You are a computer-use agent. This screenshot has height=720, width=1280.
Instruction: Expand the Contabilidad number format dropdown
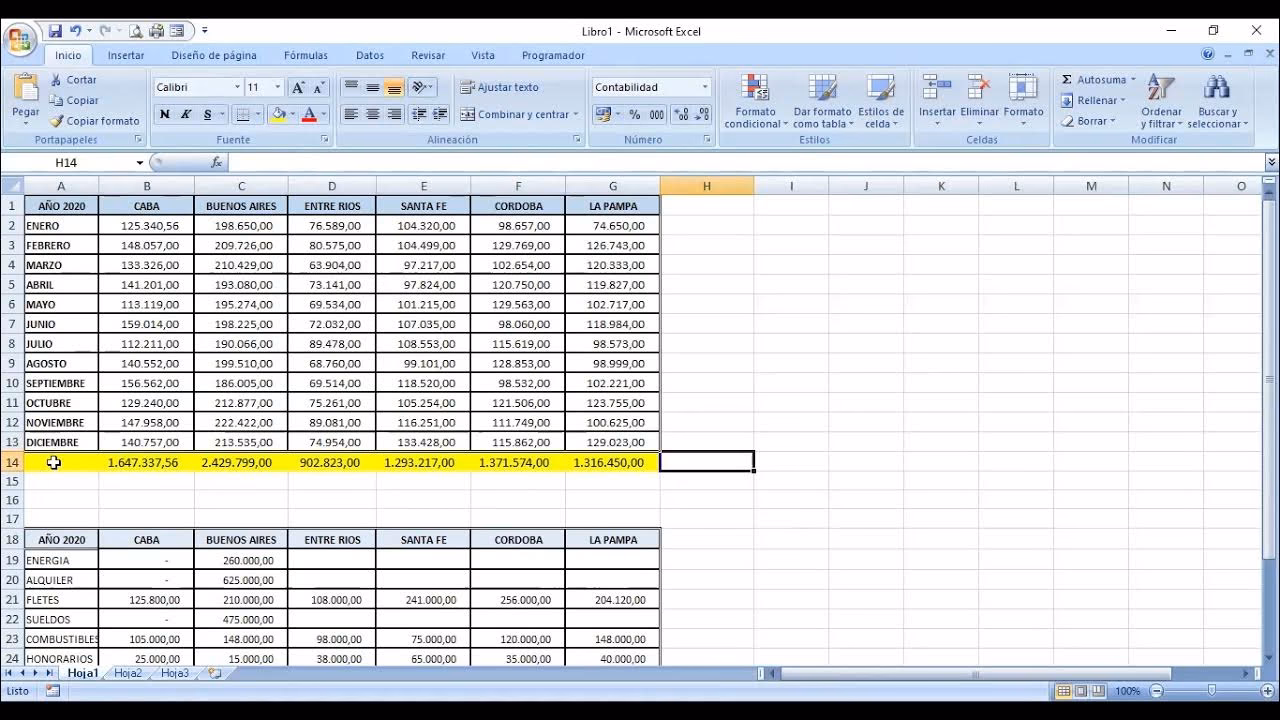click(704, 88)
